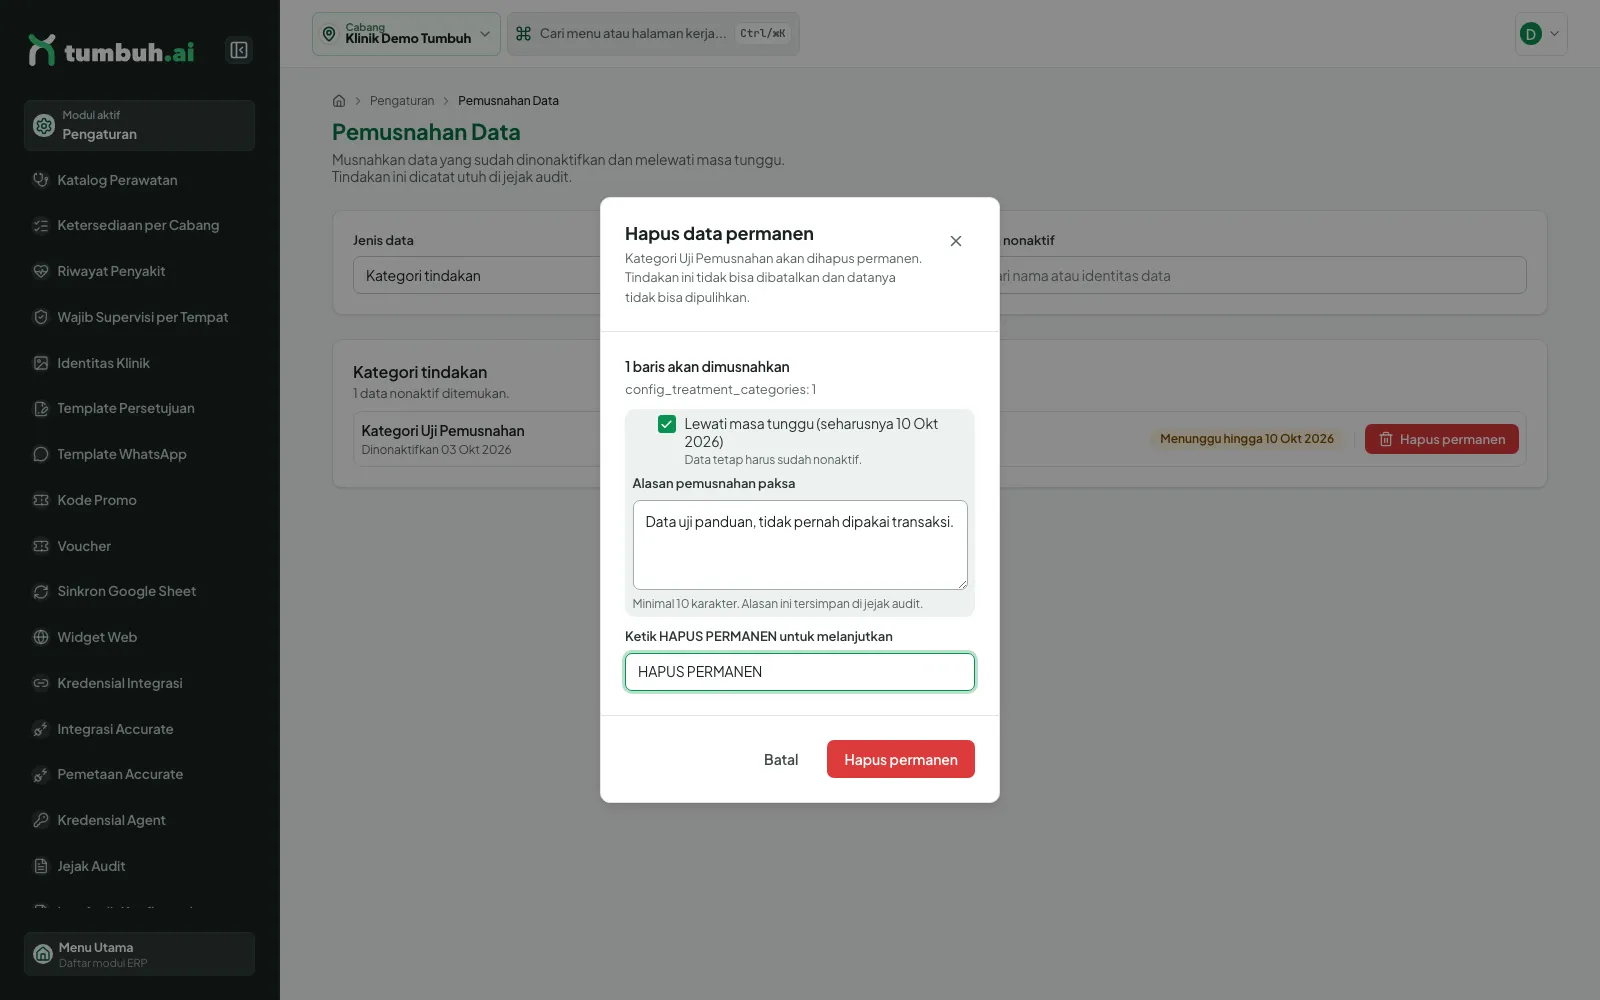
Task: Confirm Hapus permanen in dialog
Action: pos(901,759)
